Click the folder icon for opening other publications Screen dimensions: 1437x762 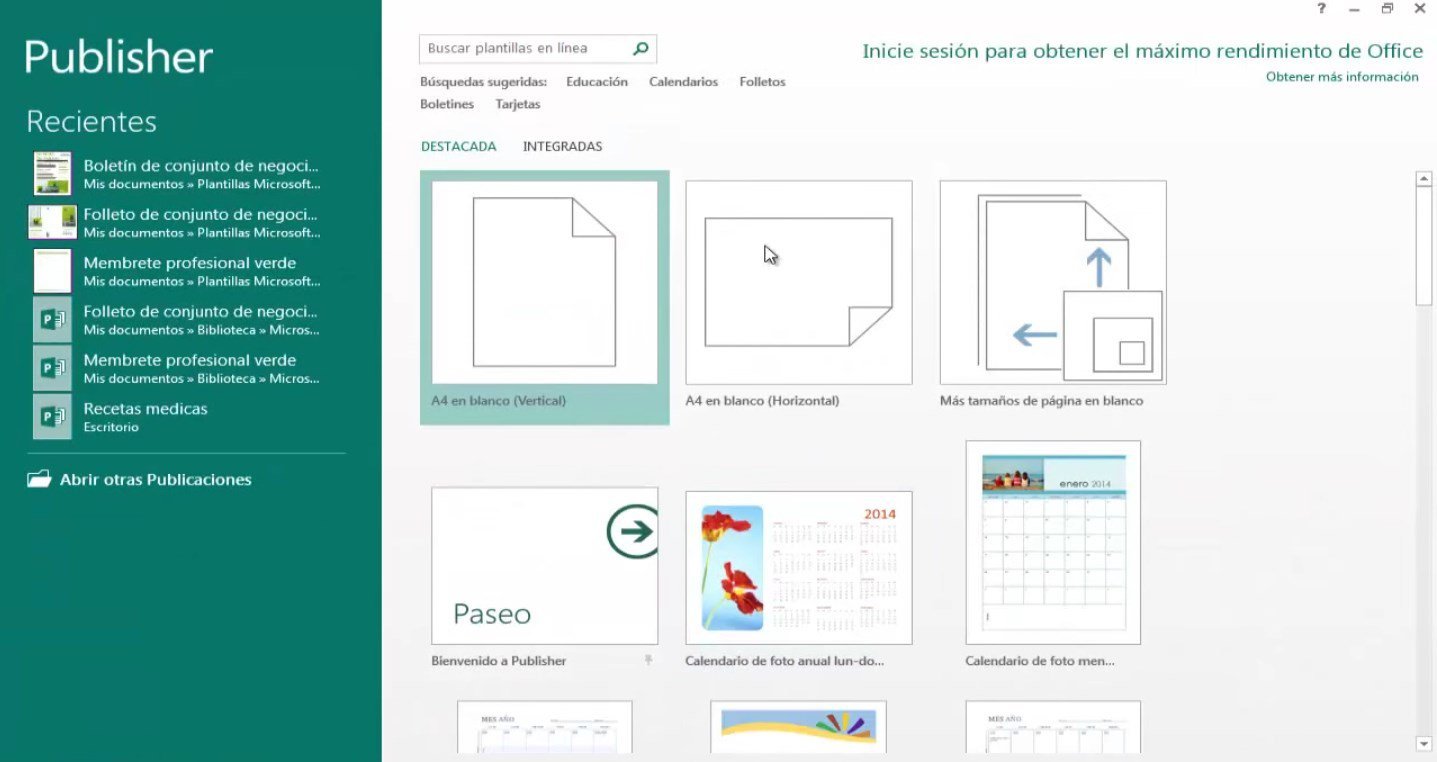(39, 479)
